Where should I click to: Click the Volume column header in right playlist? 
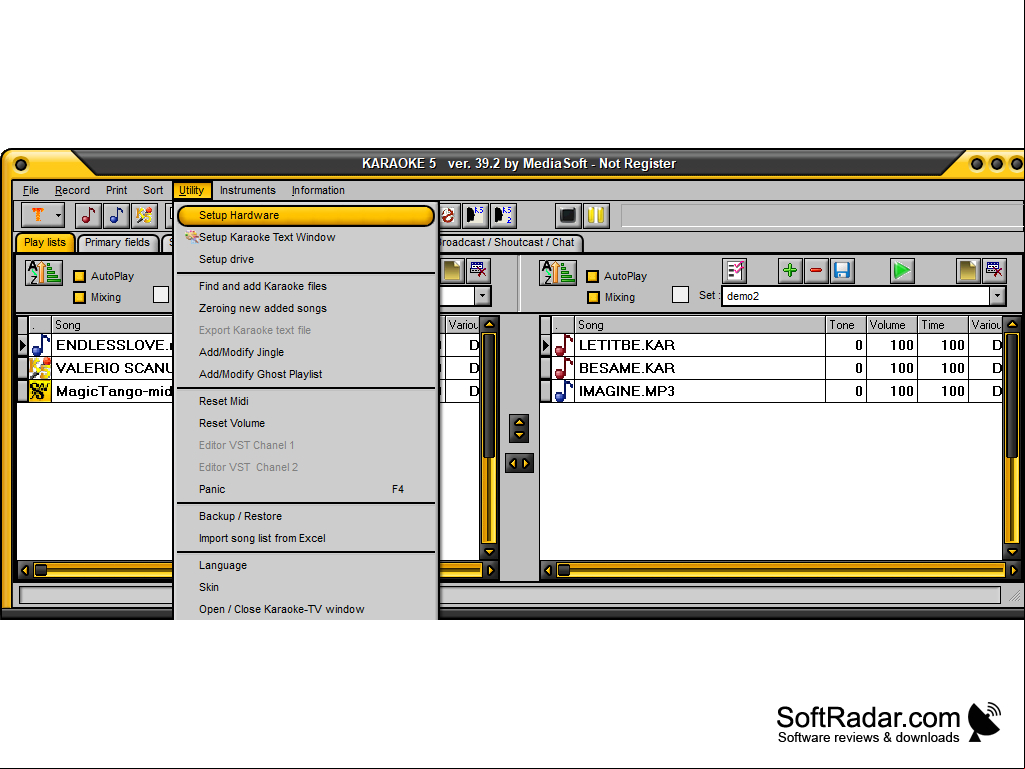pos(891,325)
